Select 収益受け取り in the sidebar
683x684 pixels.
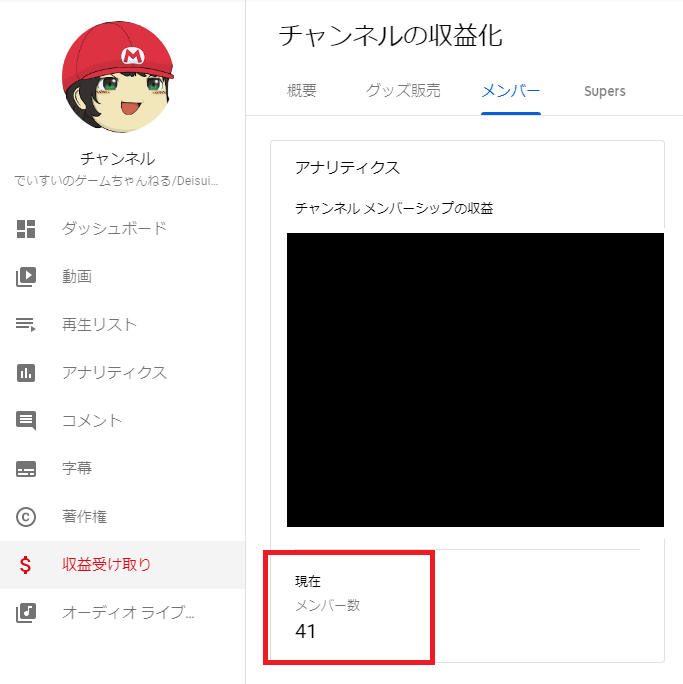click(122, 565)
